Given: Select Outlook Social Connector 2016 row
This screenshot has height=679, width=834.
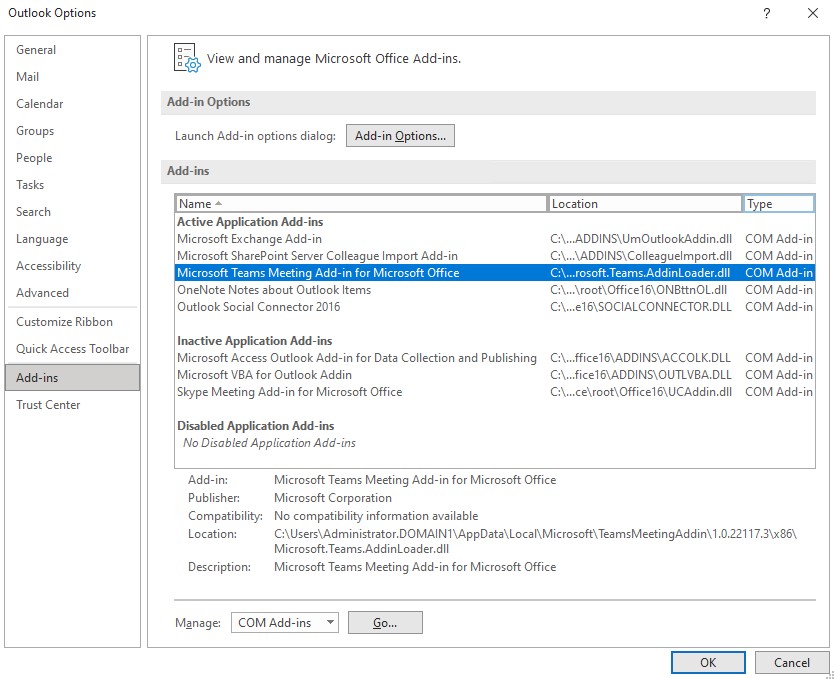Looking at the screenshot, I should pos(495,307).
